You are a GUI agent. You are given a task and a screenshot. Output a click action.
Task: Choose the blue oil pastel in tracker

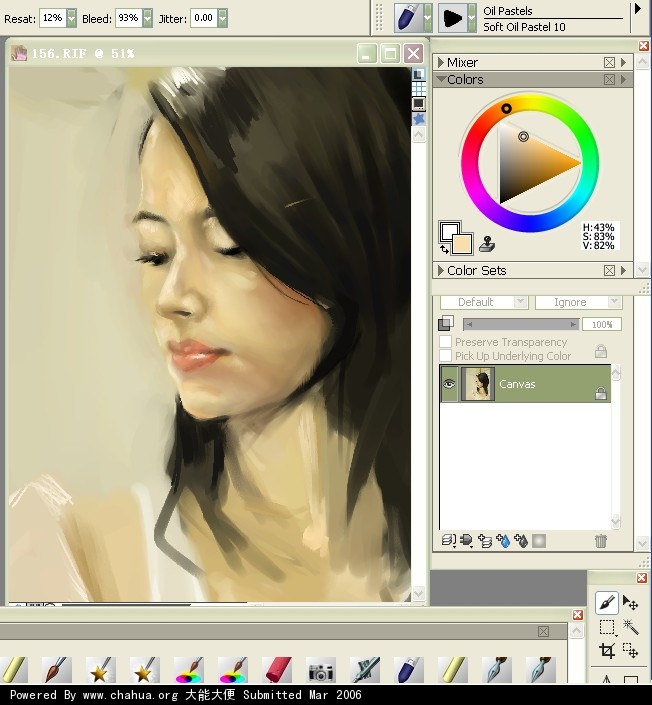pos(409,670)
